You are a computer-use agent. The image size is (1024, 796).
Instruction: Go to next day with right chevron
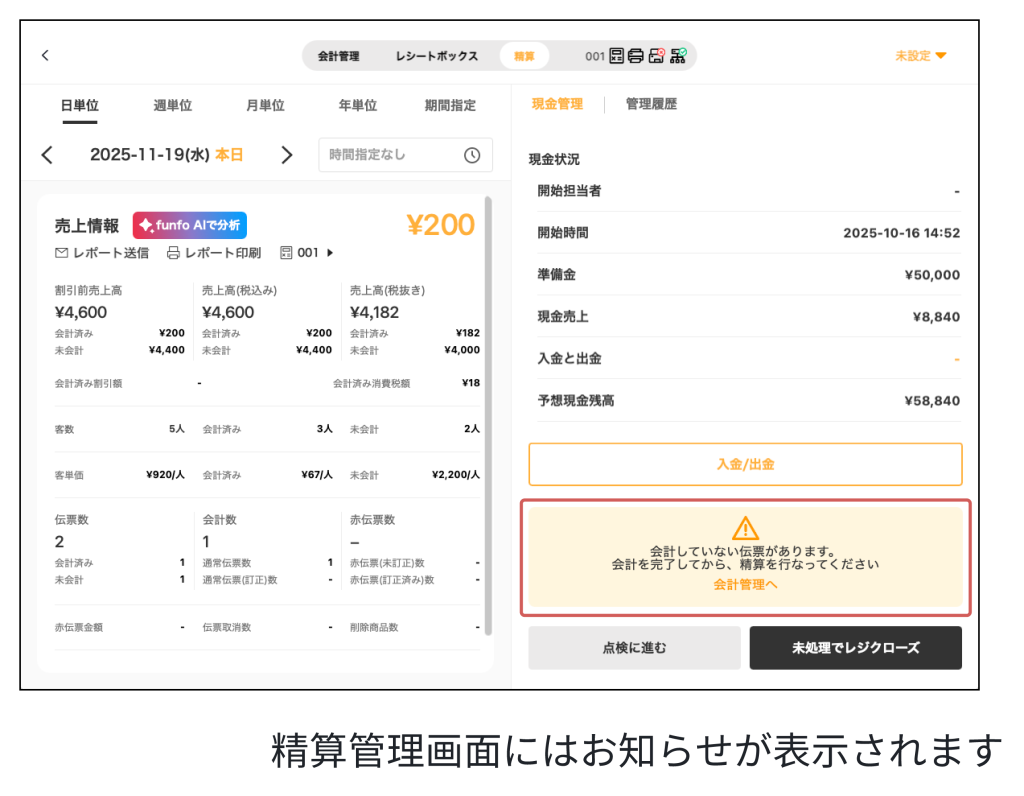click(x=287, y=155)
